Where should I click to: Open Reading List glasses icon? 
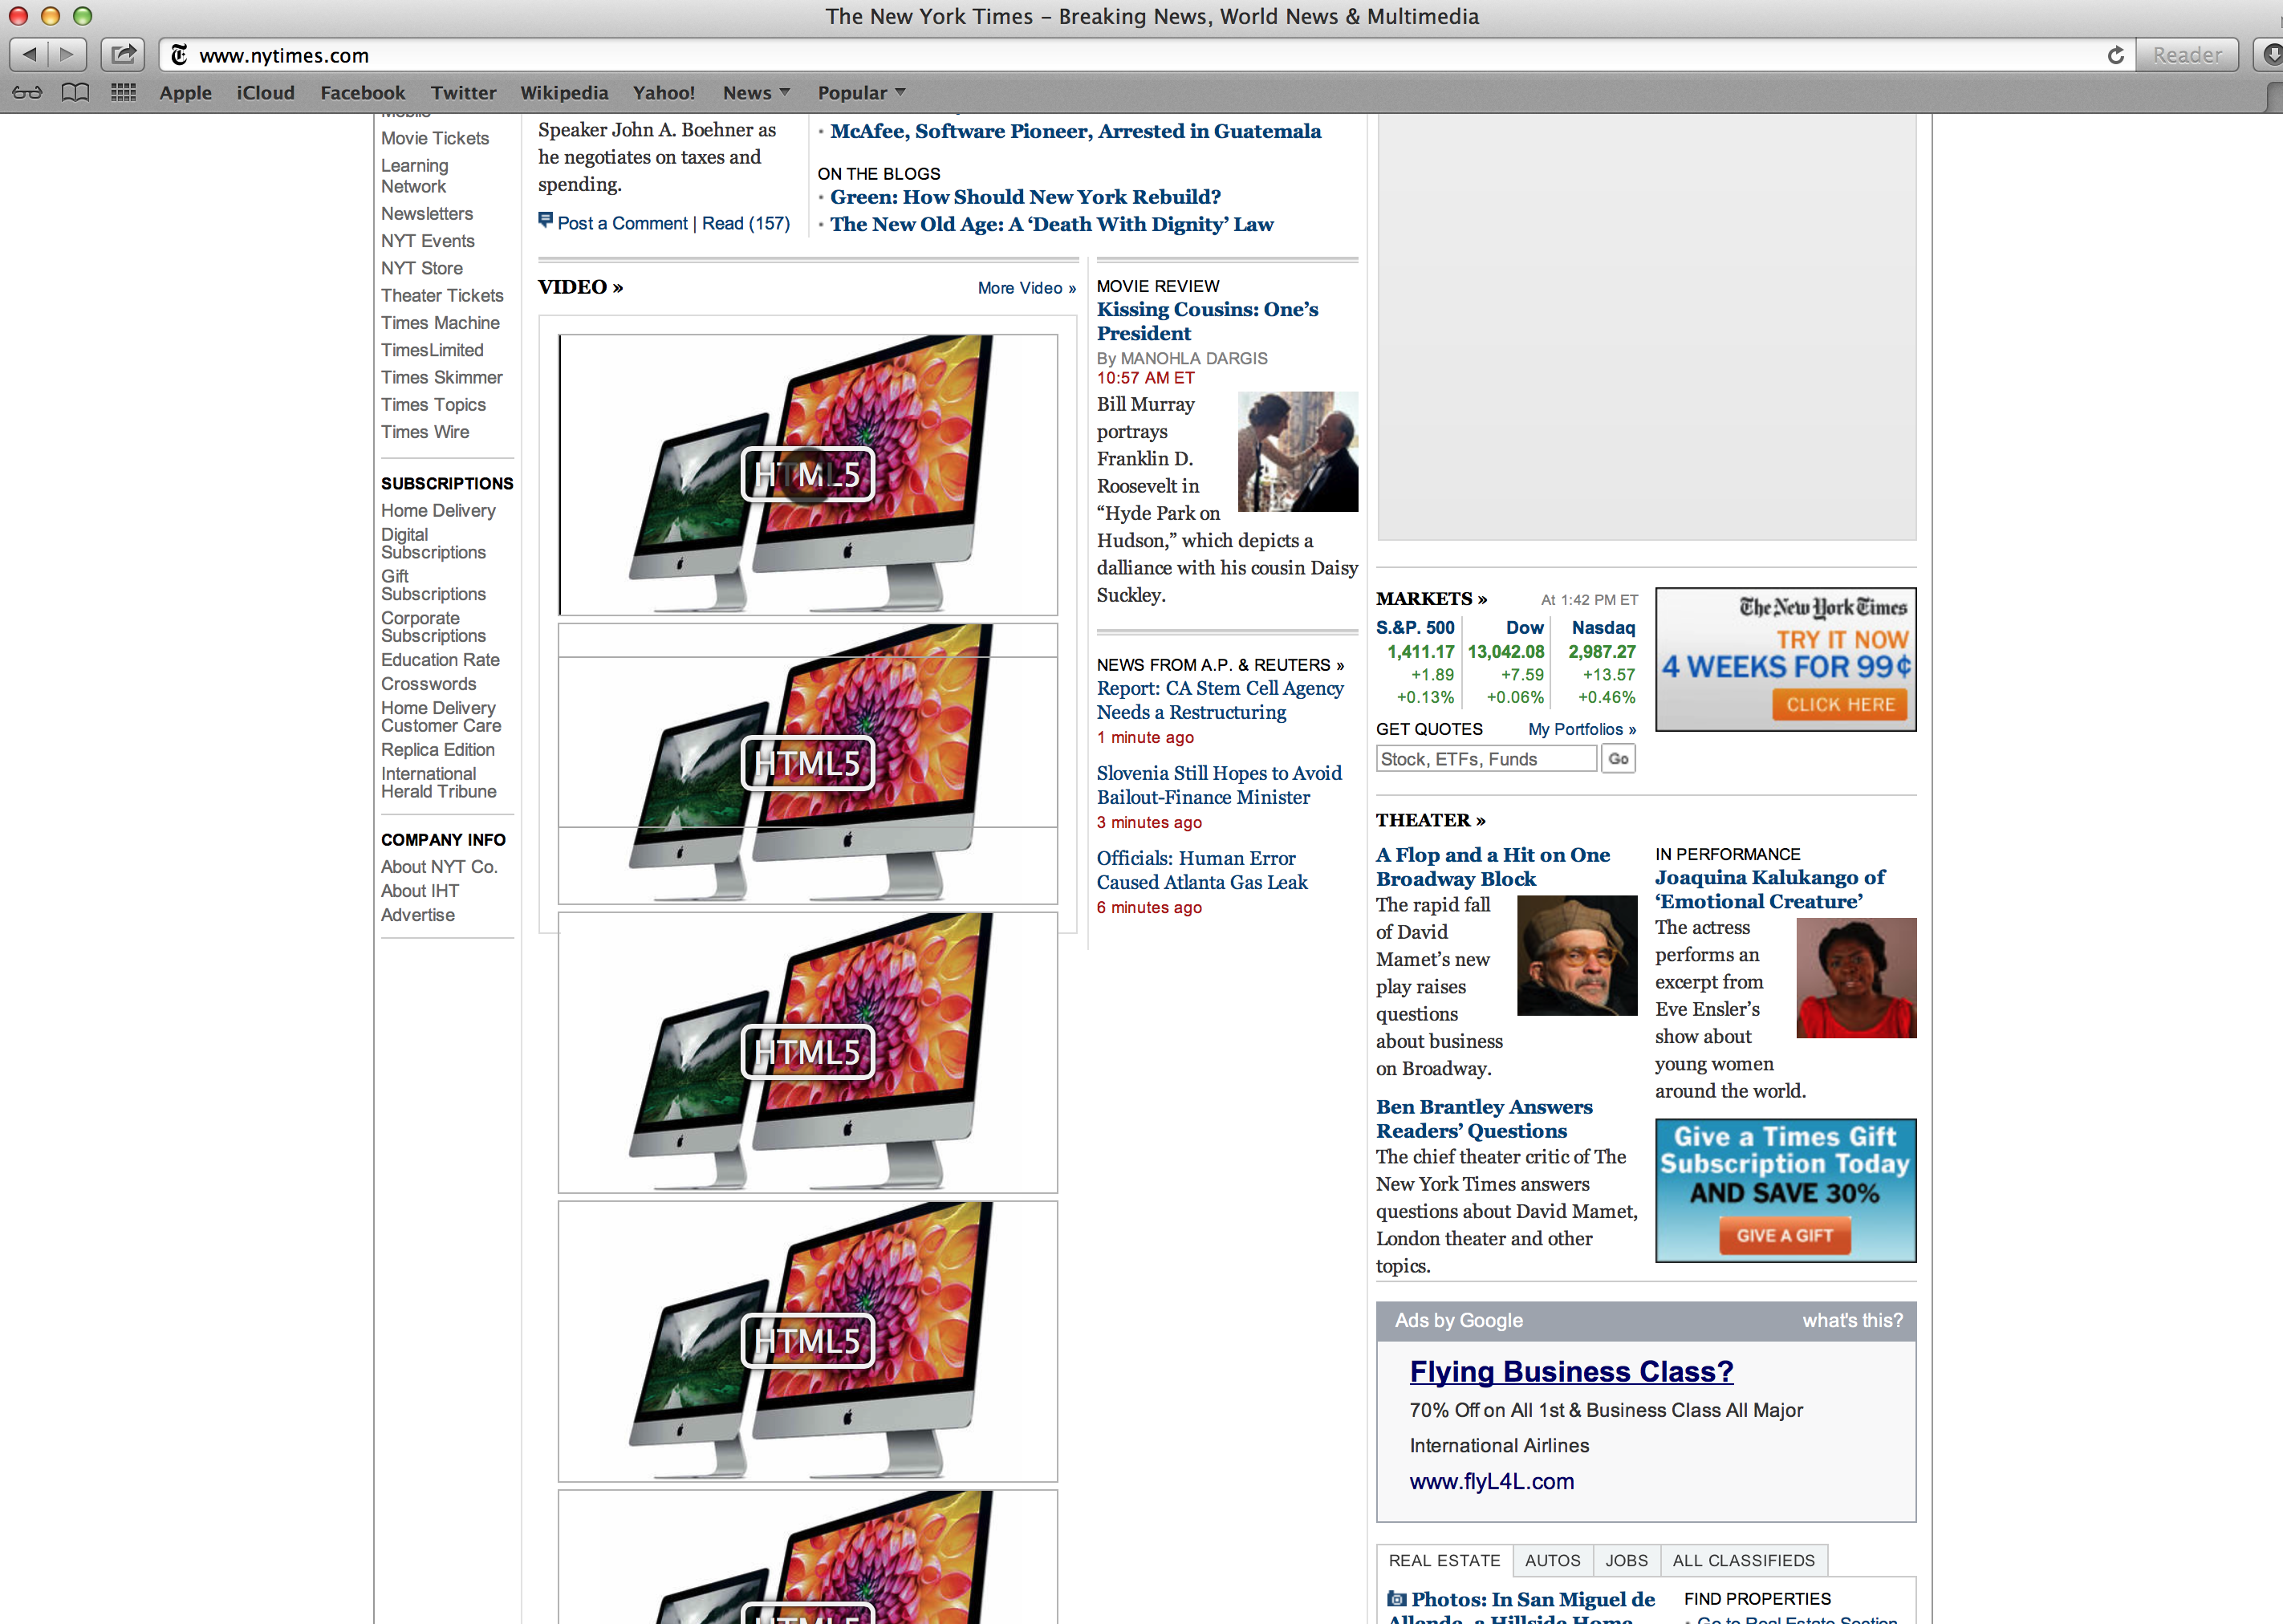coord(27,93)
